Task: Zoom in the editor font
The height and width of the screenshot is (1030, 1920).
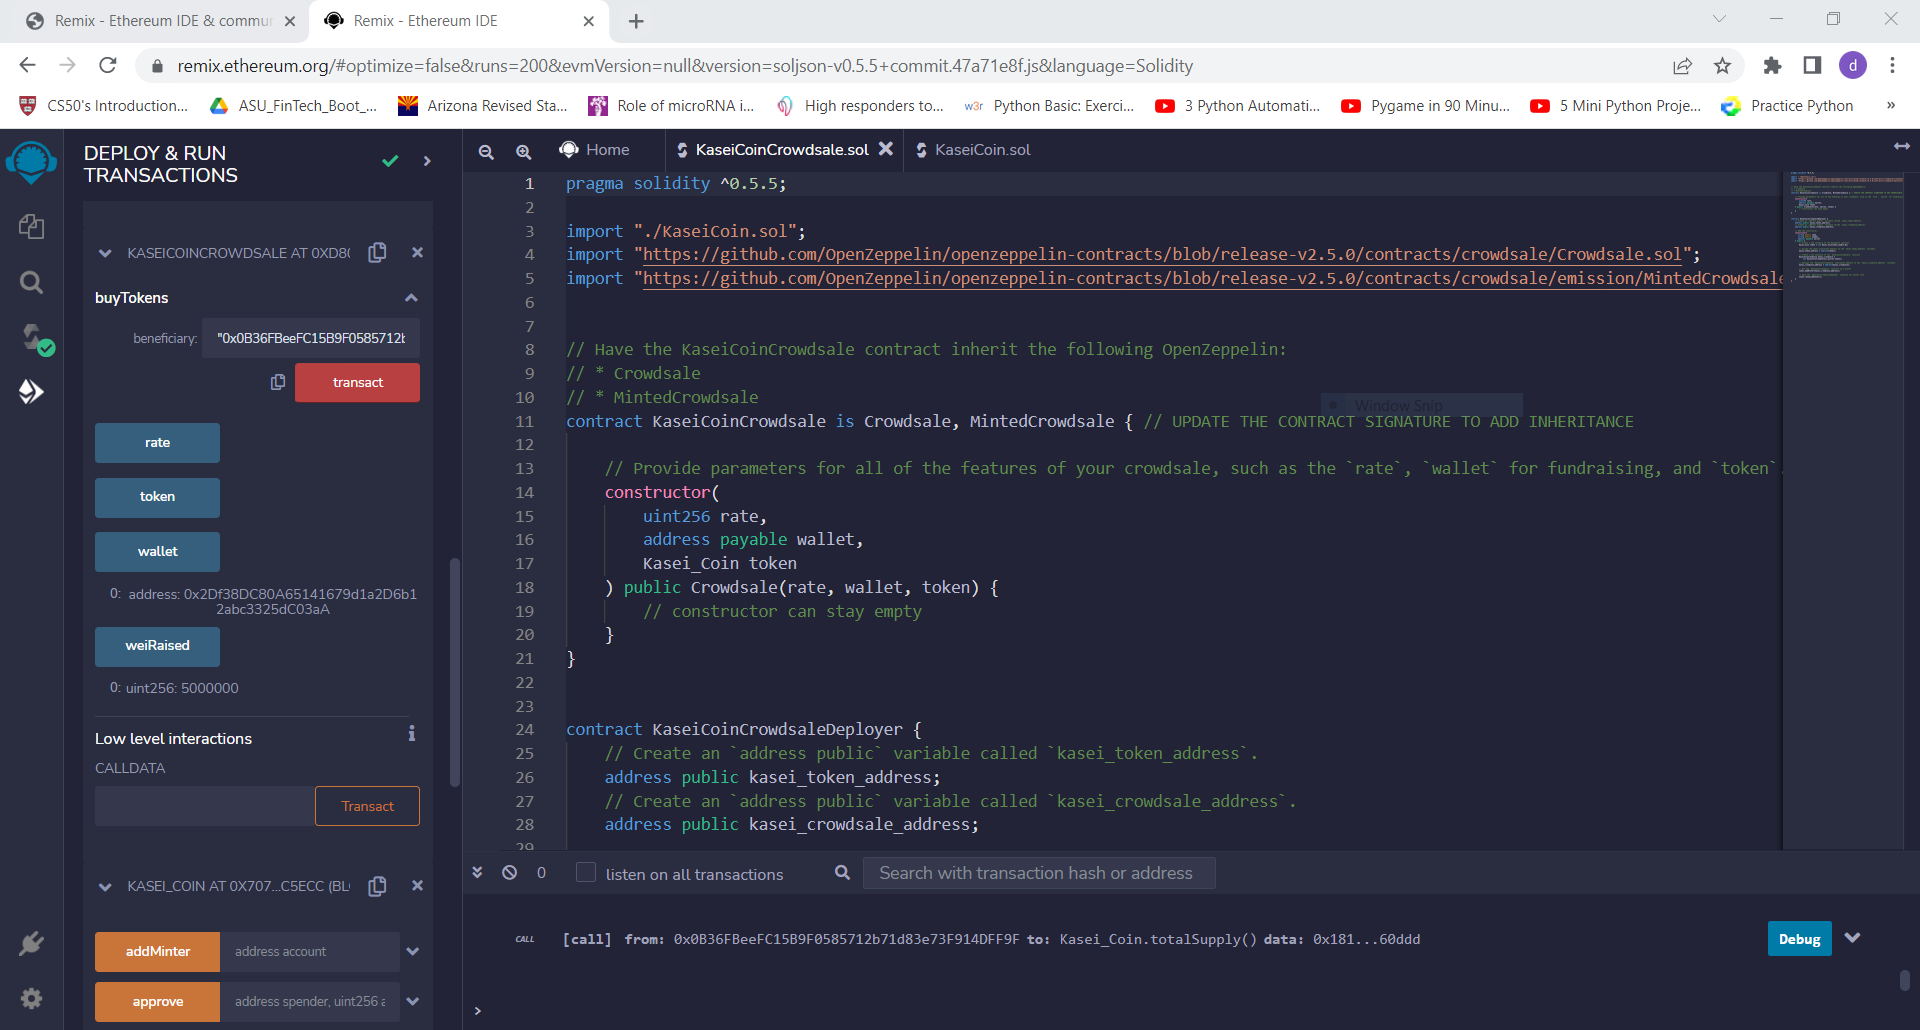Action: [x=523, y=151]
